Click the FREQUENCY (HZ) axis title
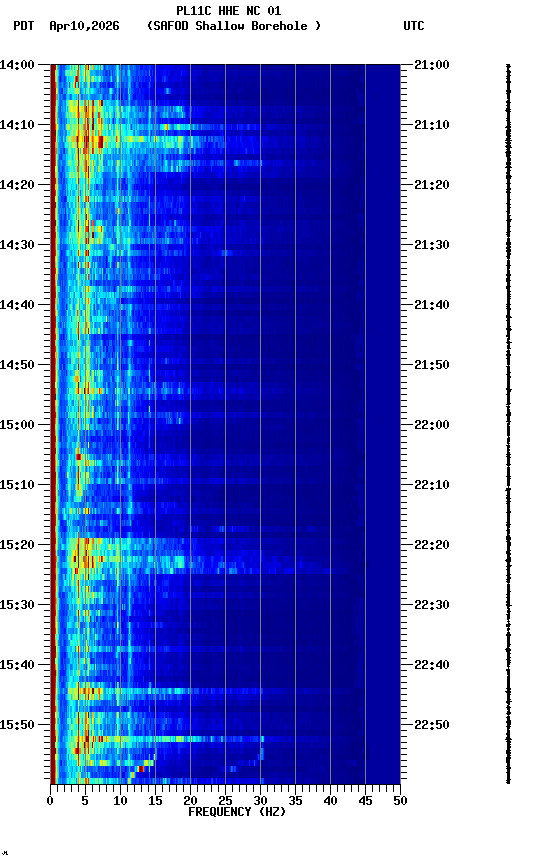552x864 pixels. [237, 812]
